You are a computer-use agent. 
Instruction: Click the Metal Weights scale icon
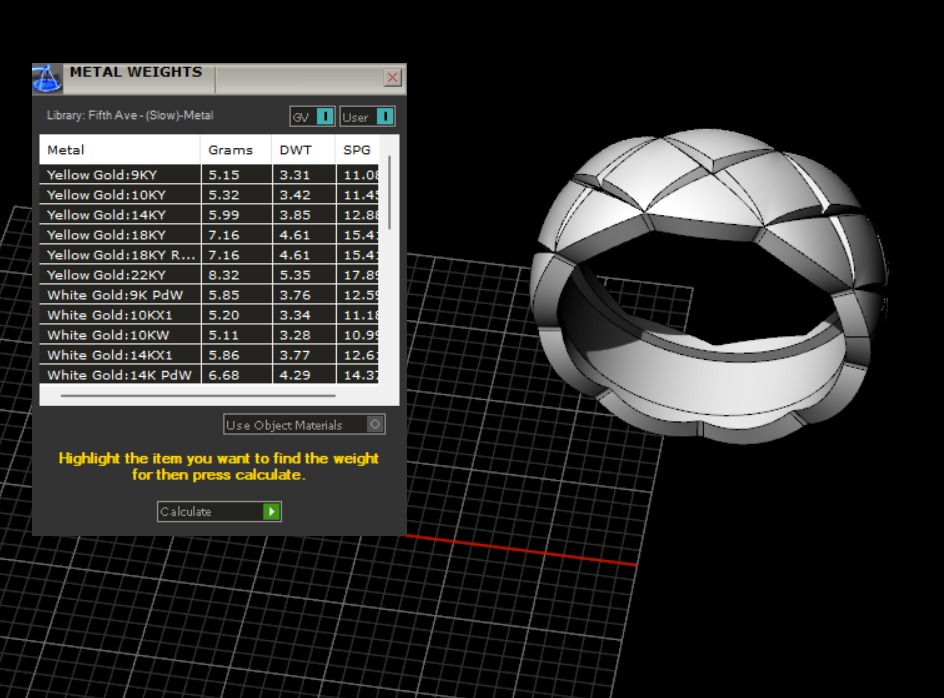click(47, 78)
